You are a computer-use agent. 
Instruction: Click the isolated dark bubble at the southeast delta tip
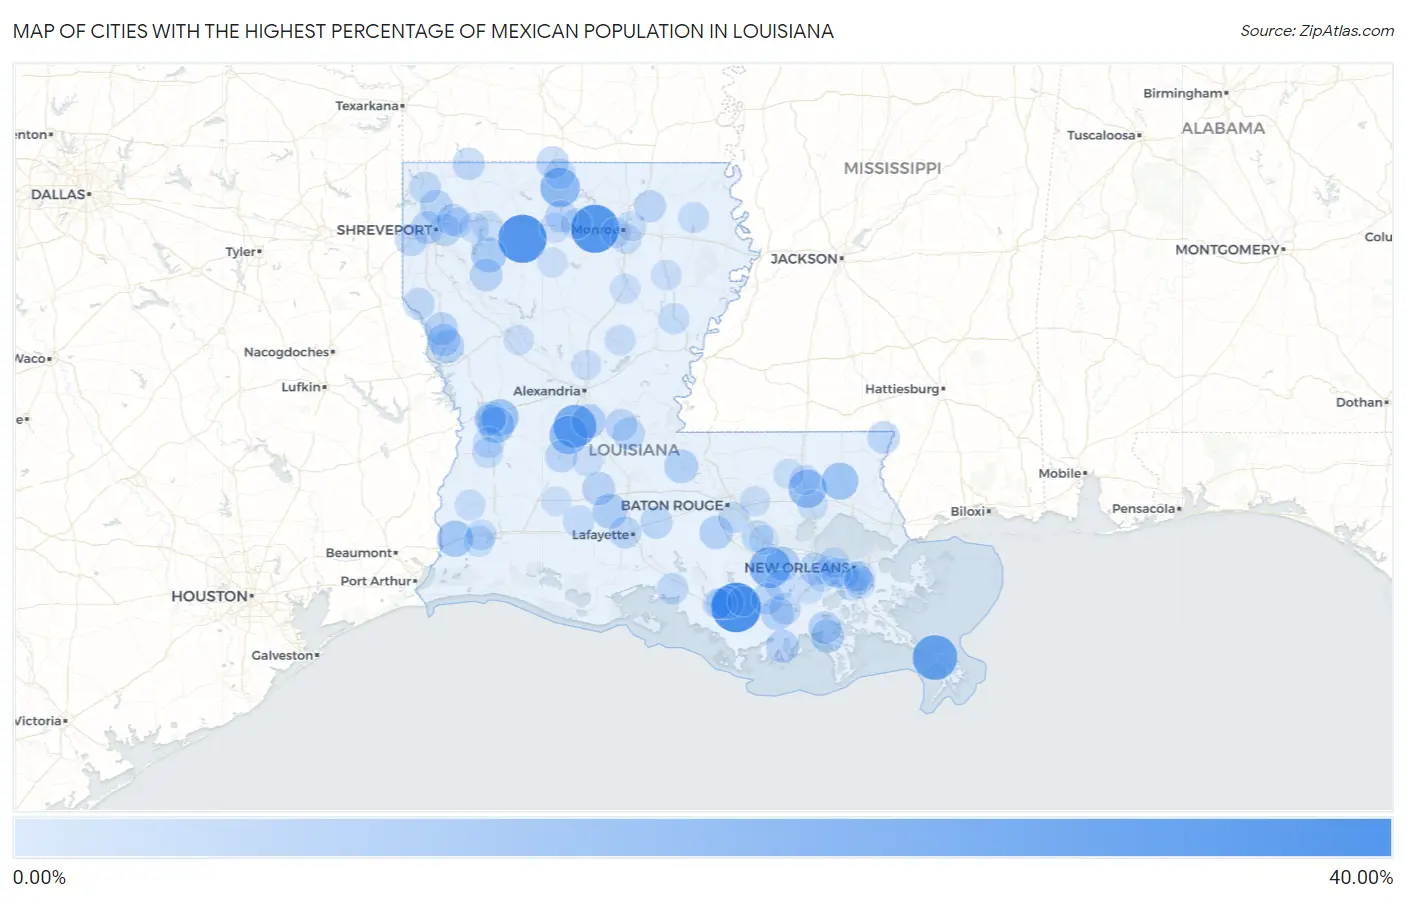click(935, 658)
